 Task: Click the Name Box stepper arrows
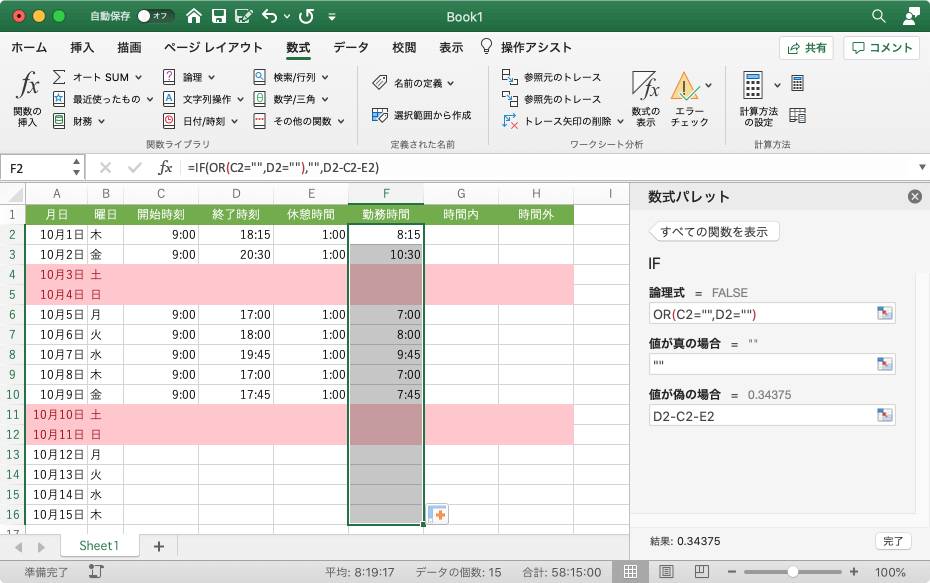click(x=77, y=167)
